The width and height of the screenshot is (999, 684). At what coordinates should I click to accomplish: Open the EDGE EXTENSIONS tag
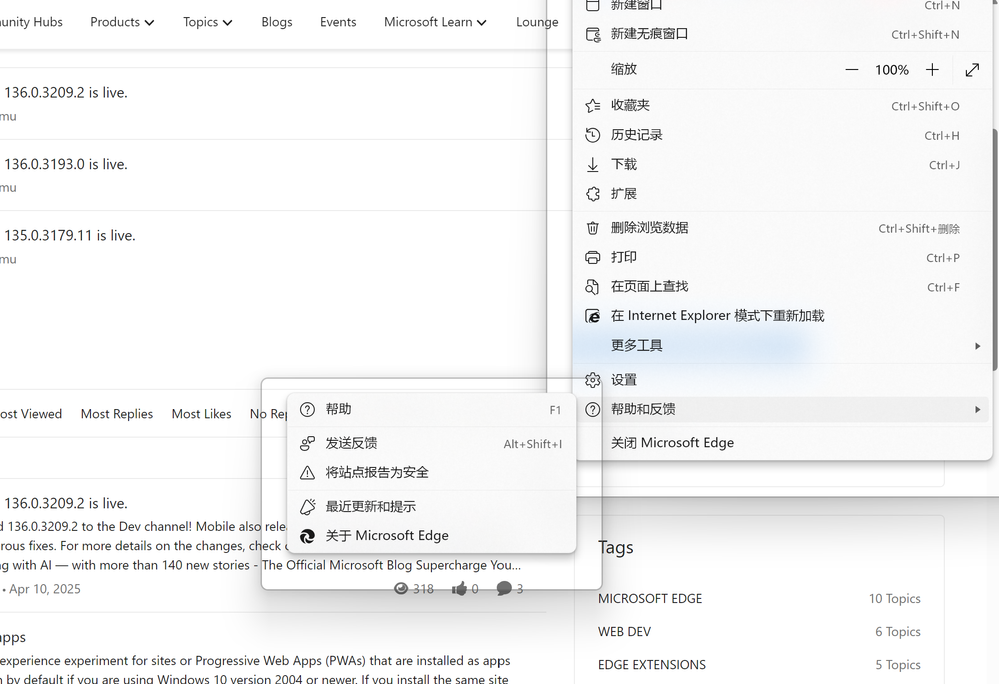[x=652, y=665]
